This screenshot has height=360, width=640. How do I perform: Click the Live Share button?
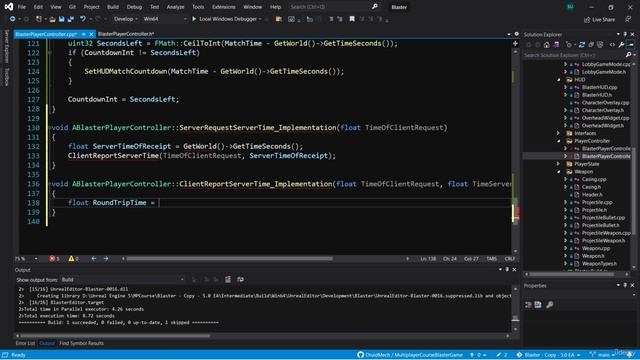600,20
